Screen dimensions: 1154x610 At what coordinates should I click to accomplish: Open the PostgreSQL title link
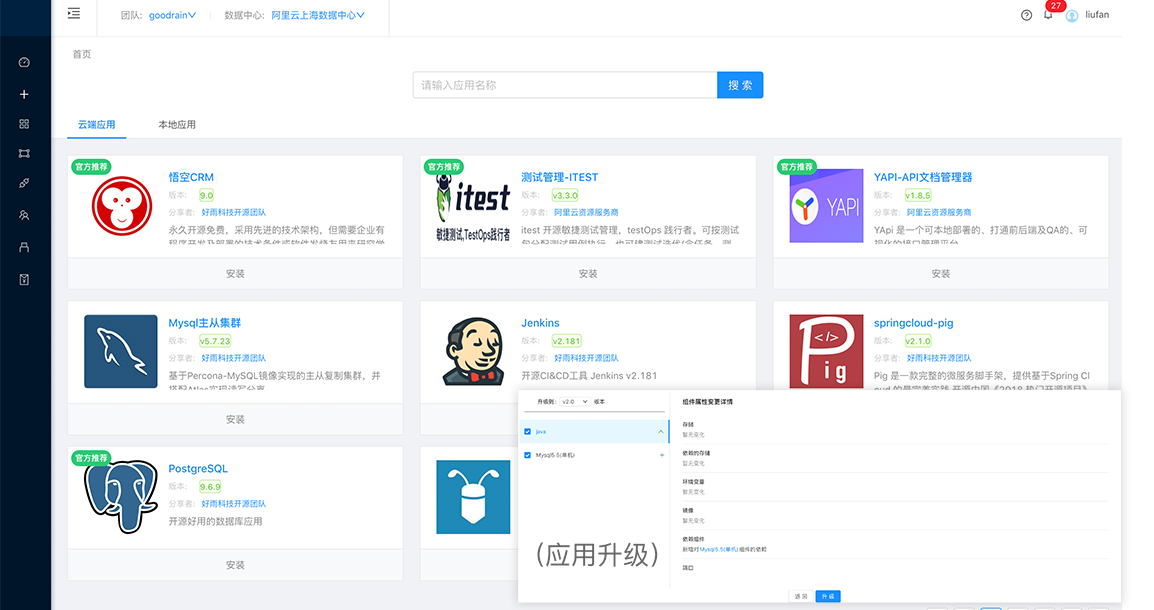(x=198, y=469)
